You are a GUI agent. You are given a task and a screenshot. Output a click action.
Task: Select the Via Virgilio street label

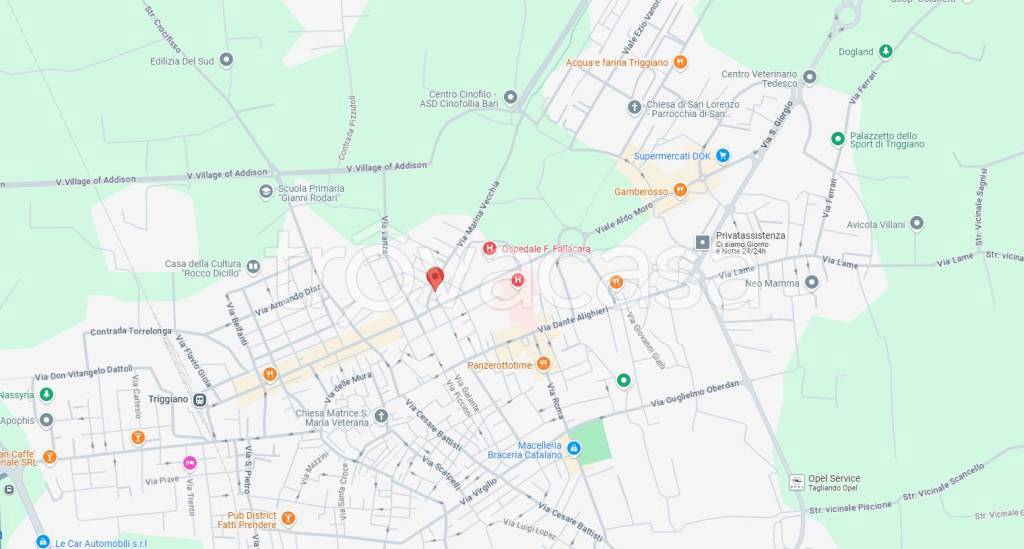pos(478,491)
